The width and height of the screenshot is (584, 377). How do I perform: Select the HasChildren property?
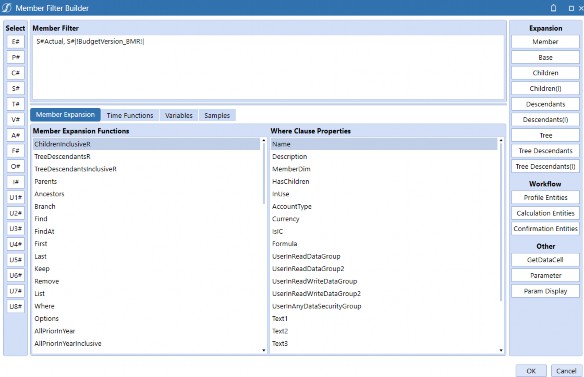(384, 181)
